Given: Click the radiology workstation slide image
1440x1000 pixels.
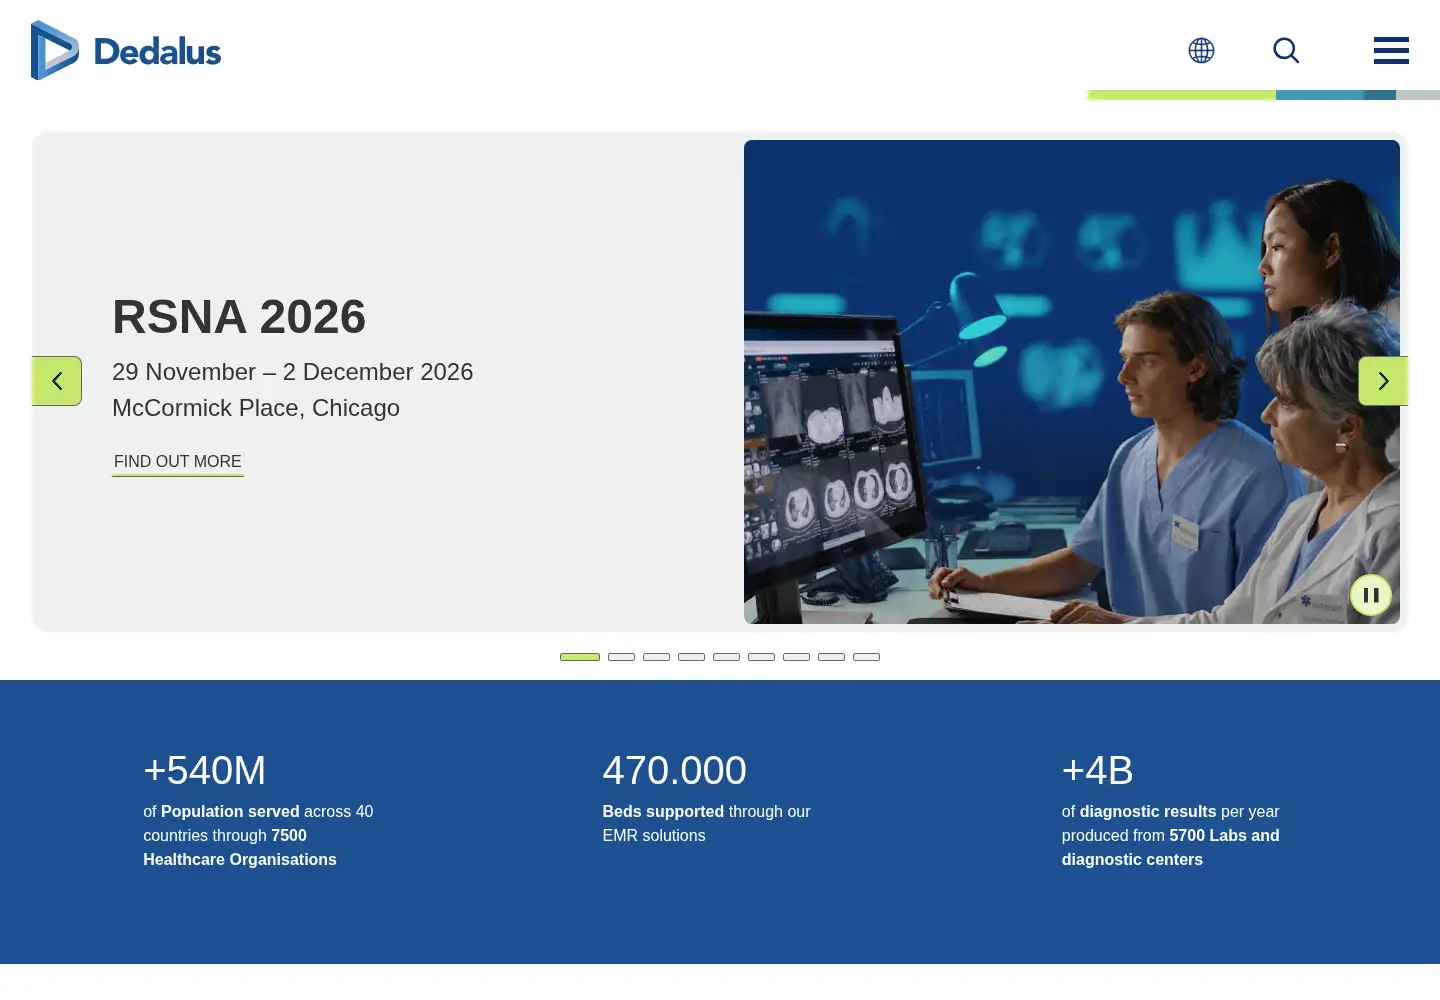Looking at the screenshot, I should click(x=1072, y=382).
